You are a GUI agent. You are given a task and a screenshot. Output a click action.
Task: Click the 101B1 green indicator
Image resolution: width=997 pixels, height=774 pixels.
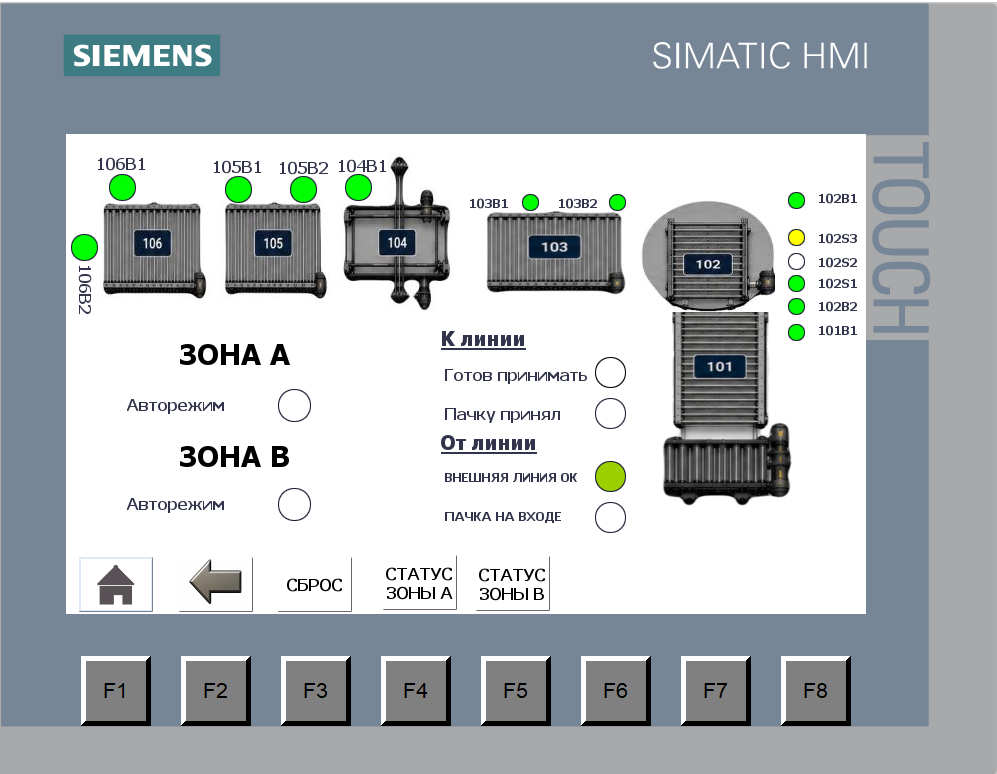[796, 332]
